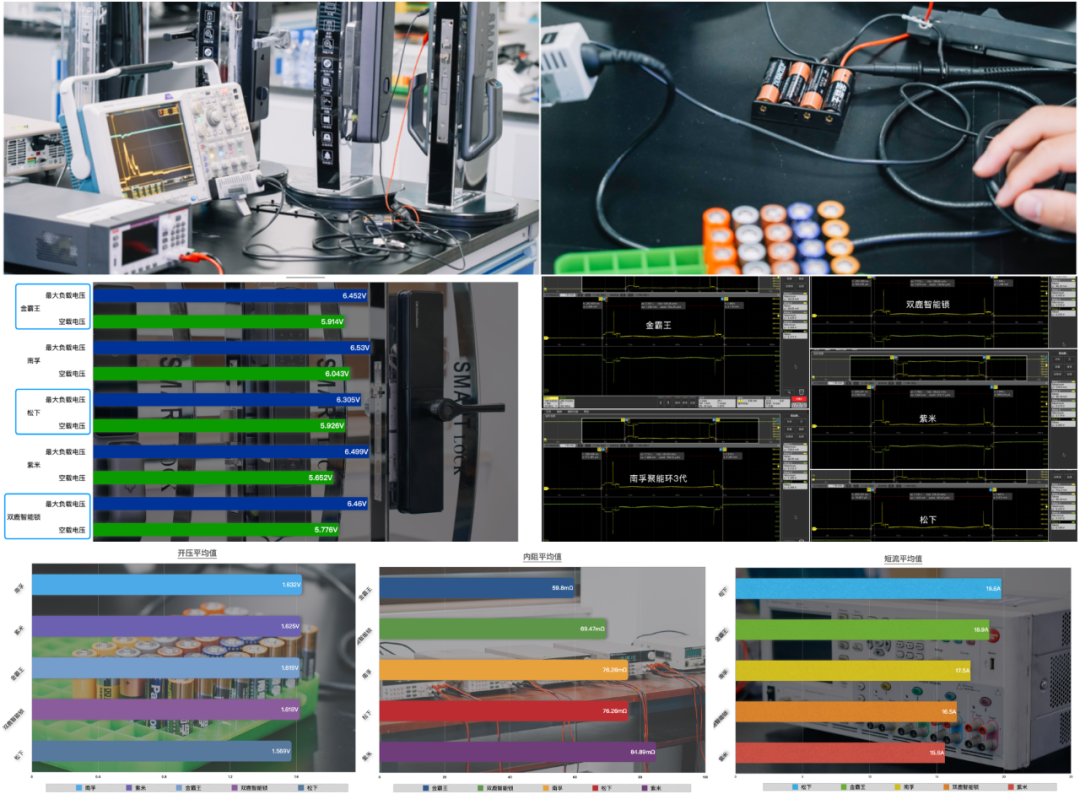This screenshot has height=810, width=1080.
Task: Click the 短流平均值 chart title
Action: 903,559
